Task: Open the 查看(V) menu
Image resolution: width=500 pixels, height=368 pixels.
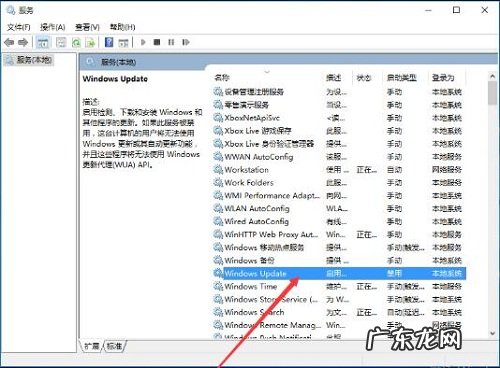Action: (87, 27)
